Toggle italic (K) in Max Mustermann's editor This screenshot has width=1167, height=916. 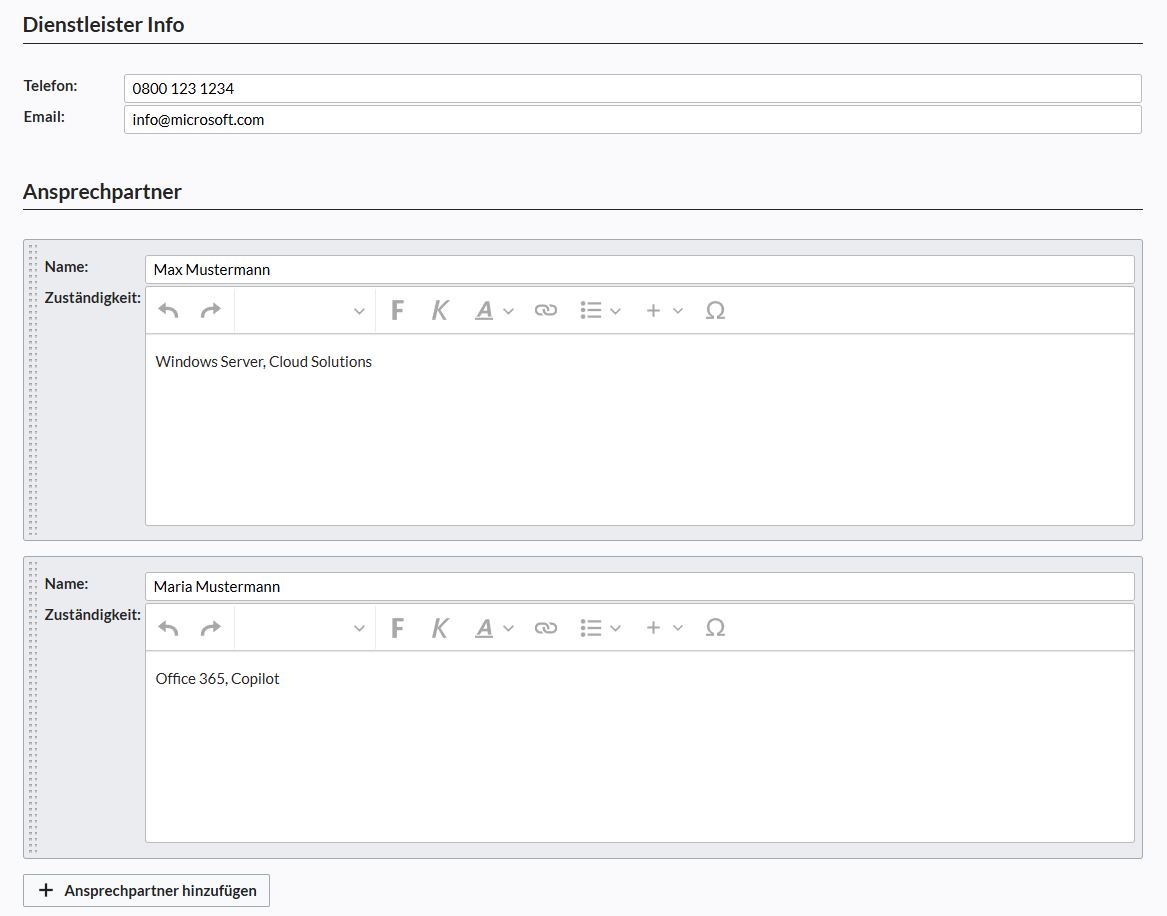440,310
